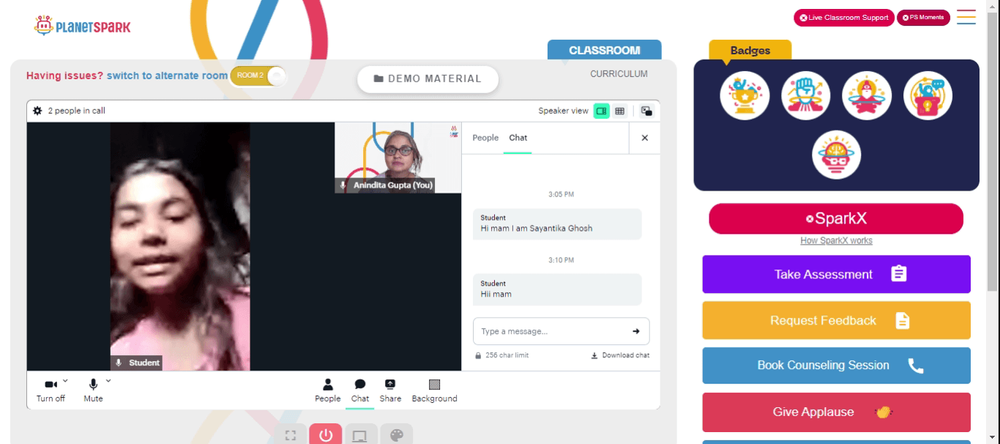Expand camera options chevron

coord(66,381)
